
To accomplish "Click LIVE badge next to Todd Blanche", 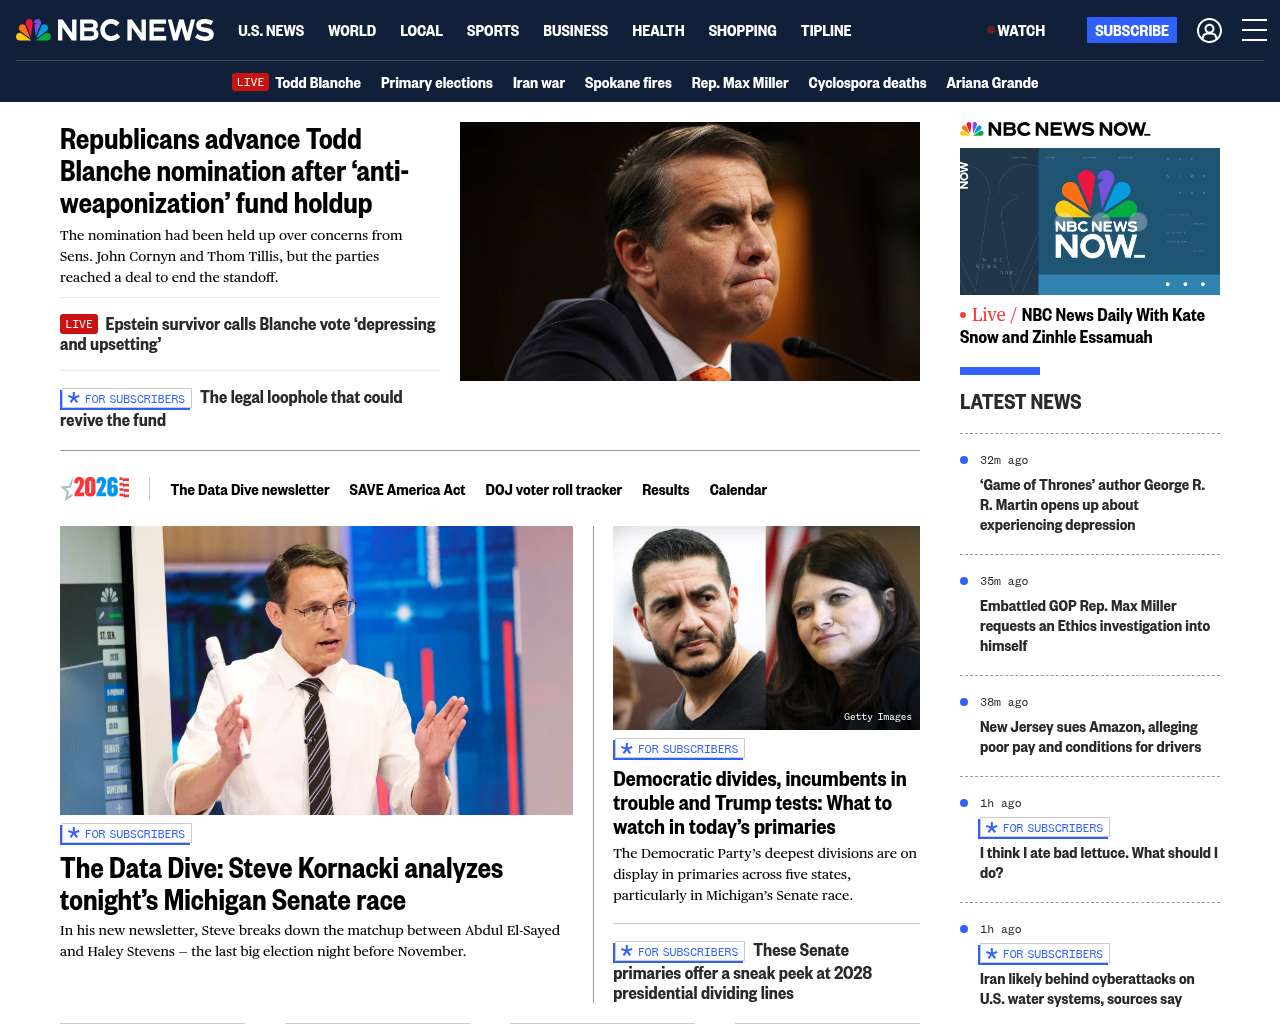I will pos(250,82).
